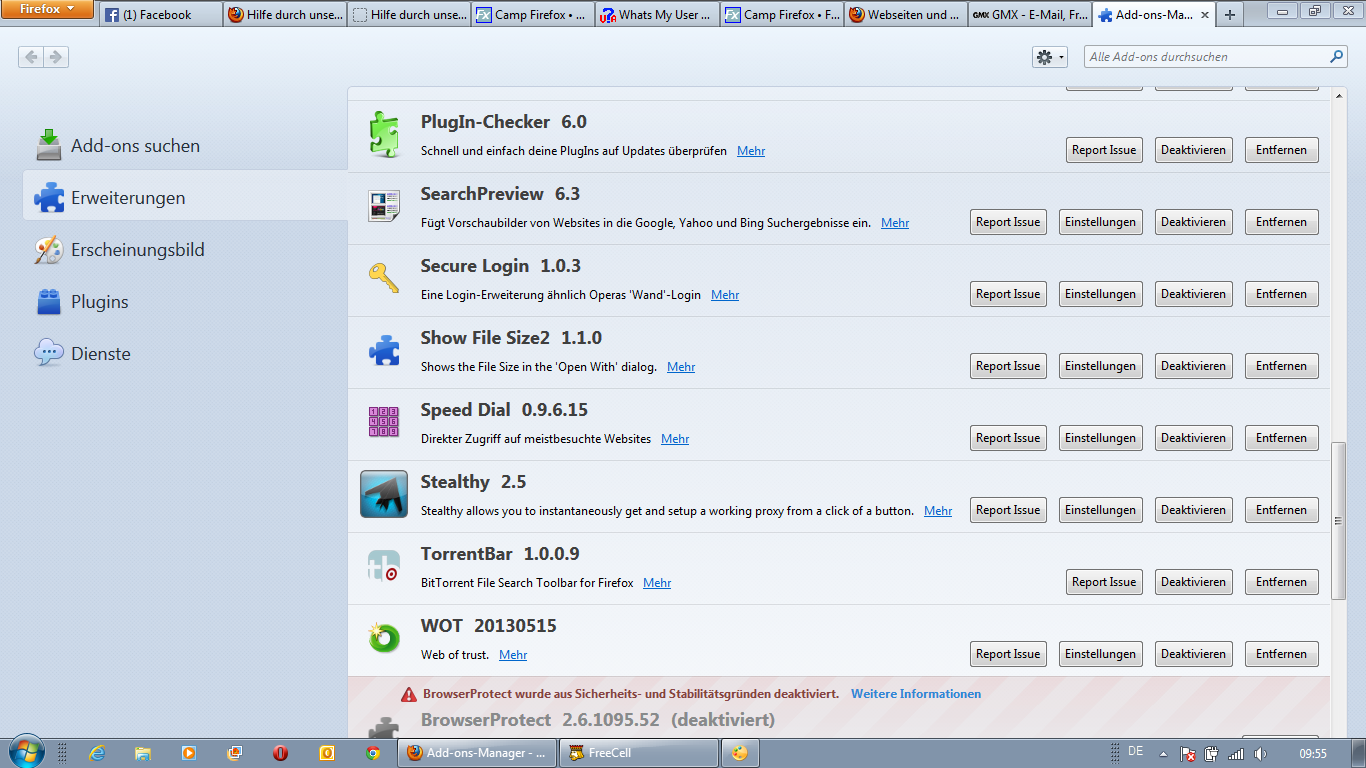
Task: Open Einstellungen for SearchPreview
Action: [x=1100, y=222]
